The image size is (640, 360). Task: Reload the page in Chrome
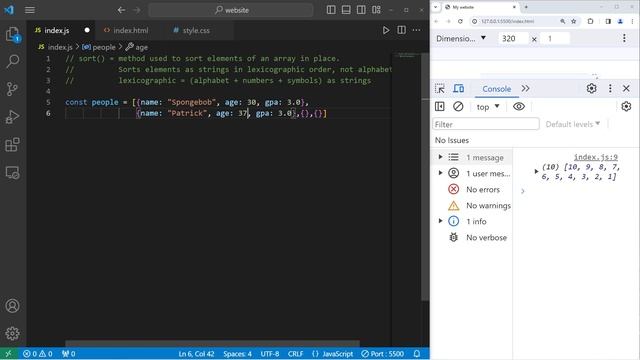tap(460, 21)
